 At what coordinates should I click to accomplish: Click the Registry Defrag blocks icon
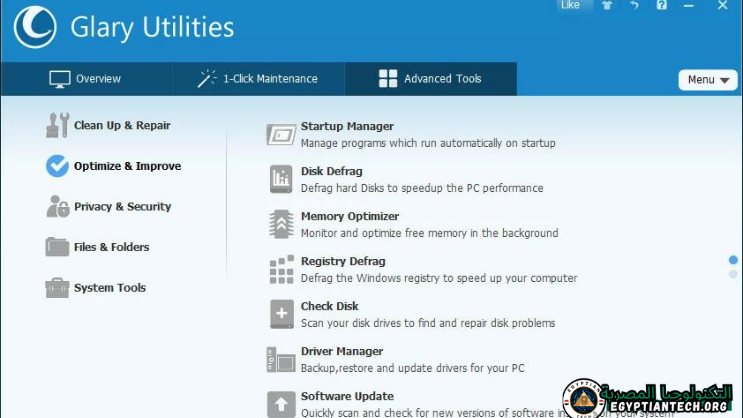(x=281, y=269)
